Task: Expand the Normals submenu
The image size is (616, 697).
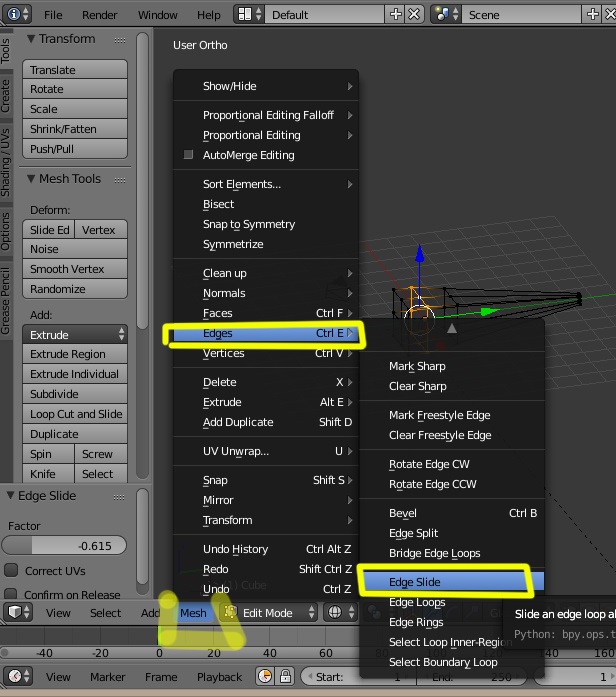Action: tap(266, 293)
